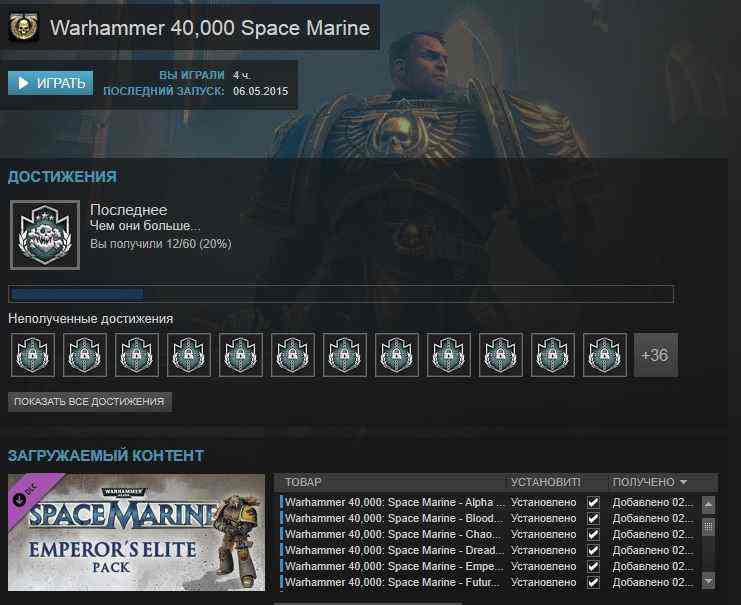Image resolution: width=741 pixels, height=605 pixels.
Task: Click the DLC list scroll up arrow
Action: 708,505
